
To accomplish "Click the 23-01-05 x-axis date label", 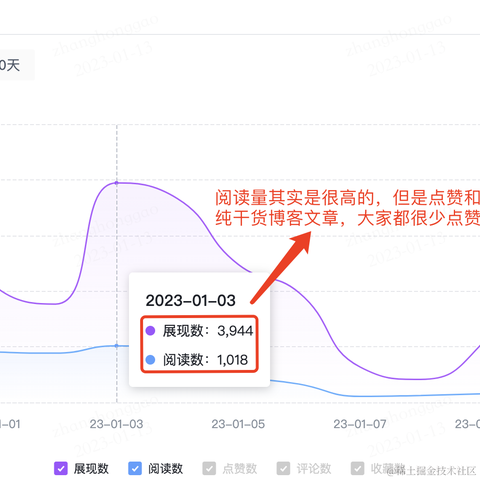I will [238, 424].
